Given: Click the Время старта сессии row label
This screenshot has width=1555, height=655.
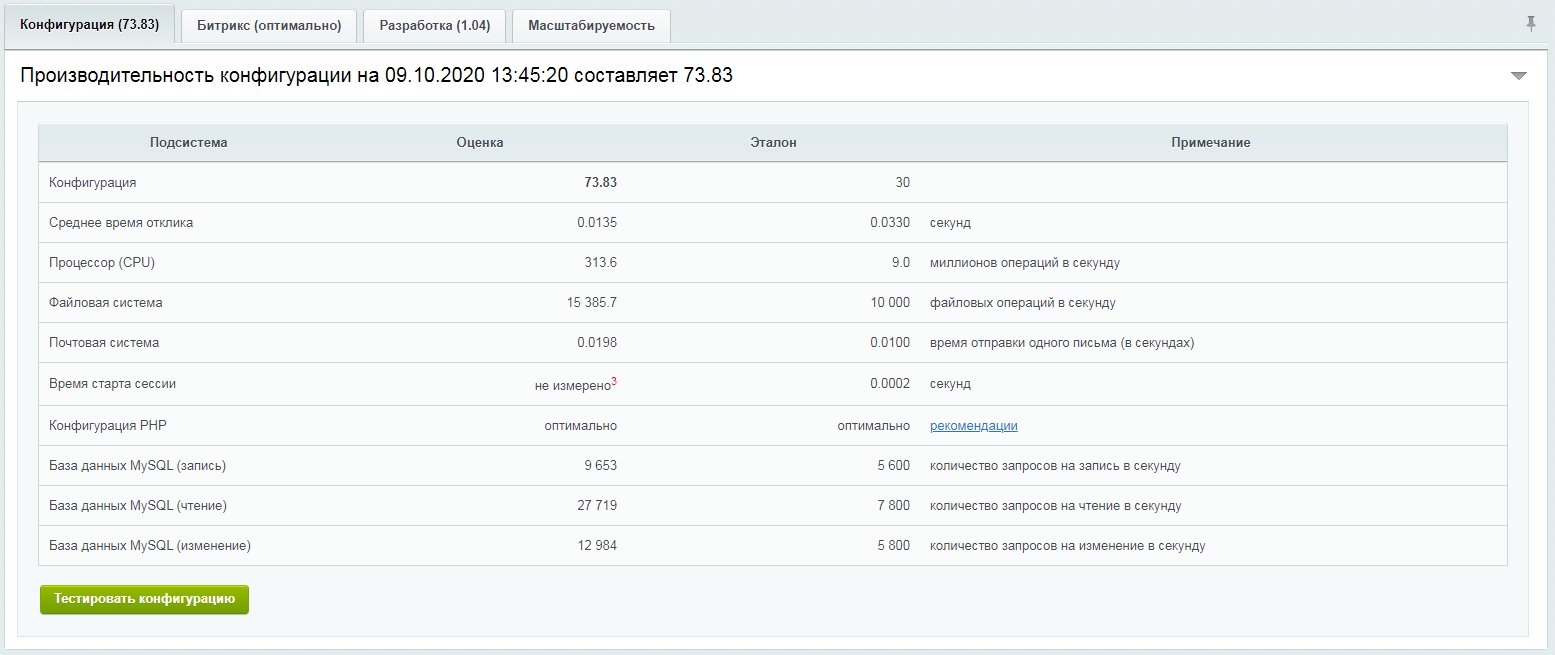Looking at the screenshot, I should tap(113, 383).
